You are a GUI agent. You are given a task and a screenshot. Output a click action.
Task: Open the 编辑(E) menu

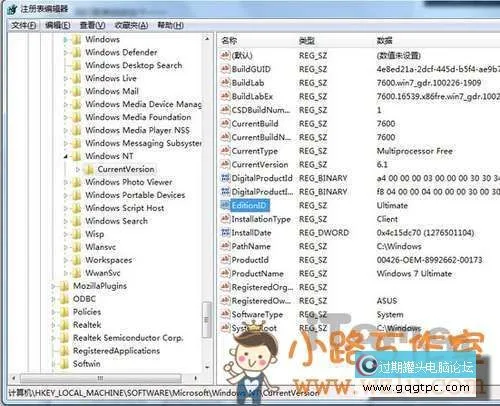(58, 25)
